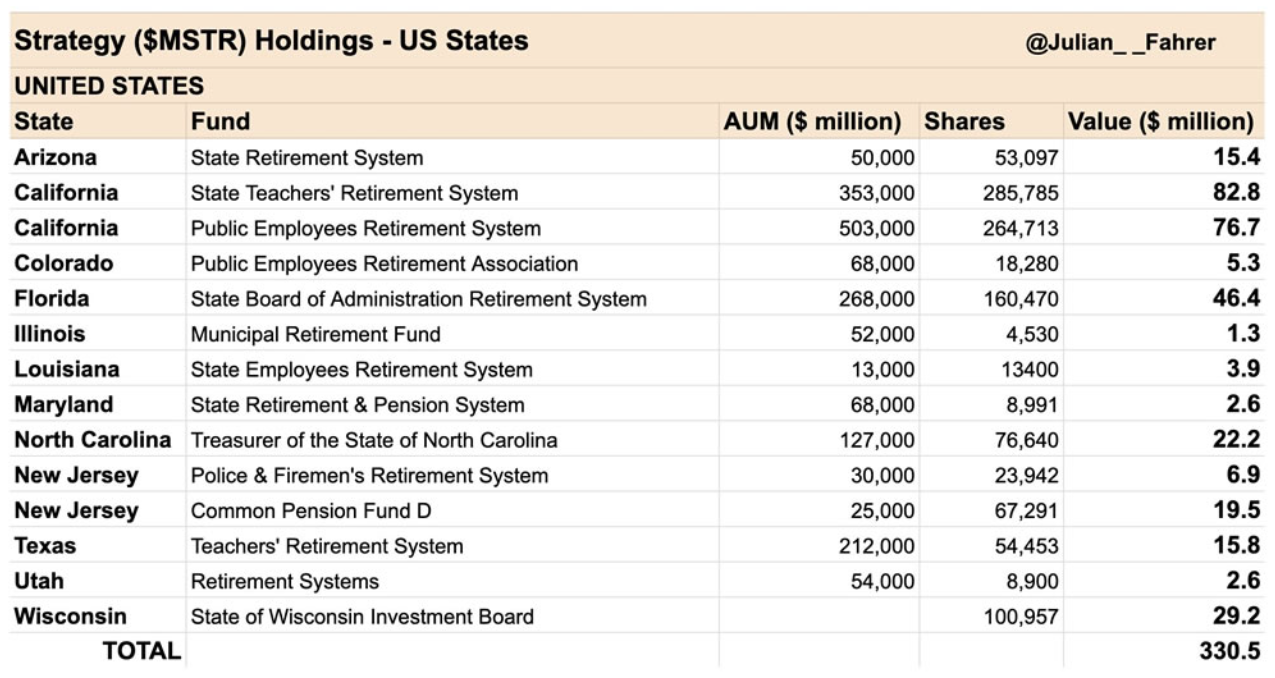Viewport: 1275px width, 678px height.
Task: Select the 503,000 AUM cell
Action: (x=876, y=229)
